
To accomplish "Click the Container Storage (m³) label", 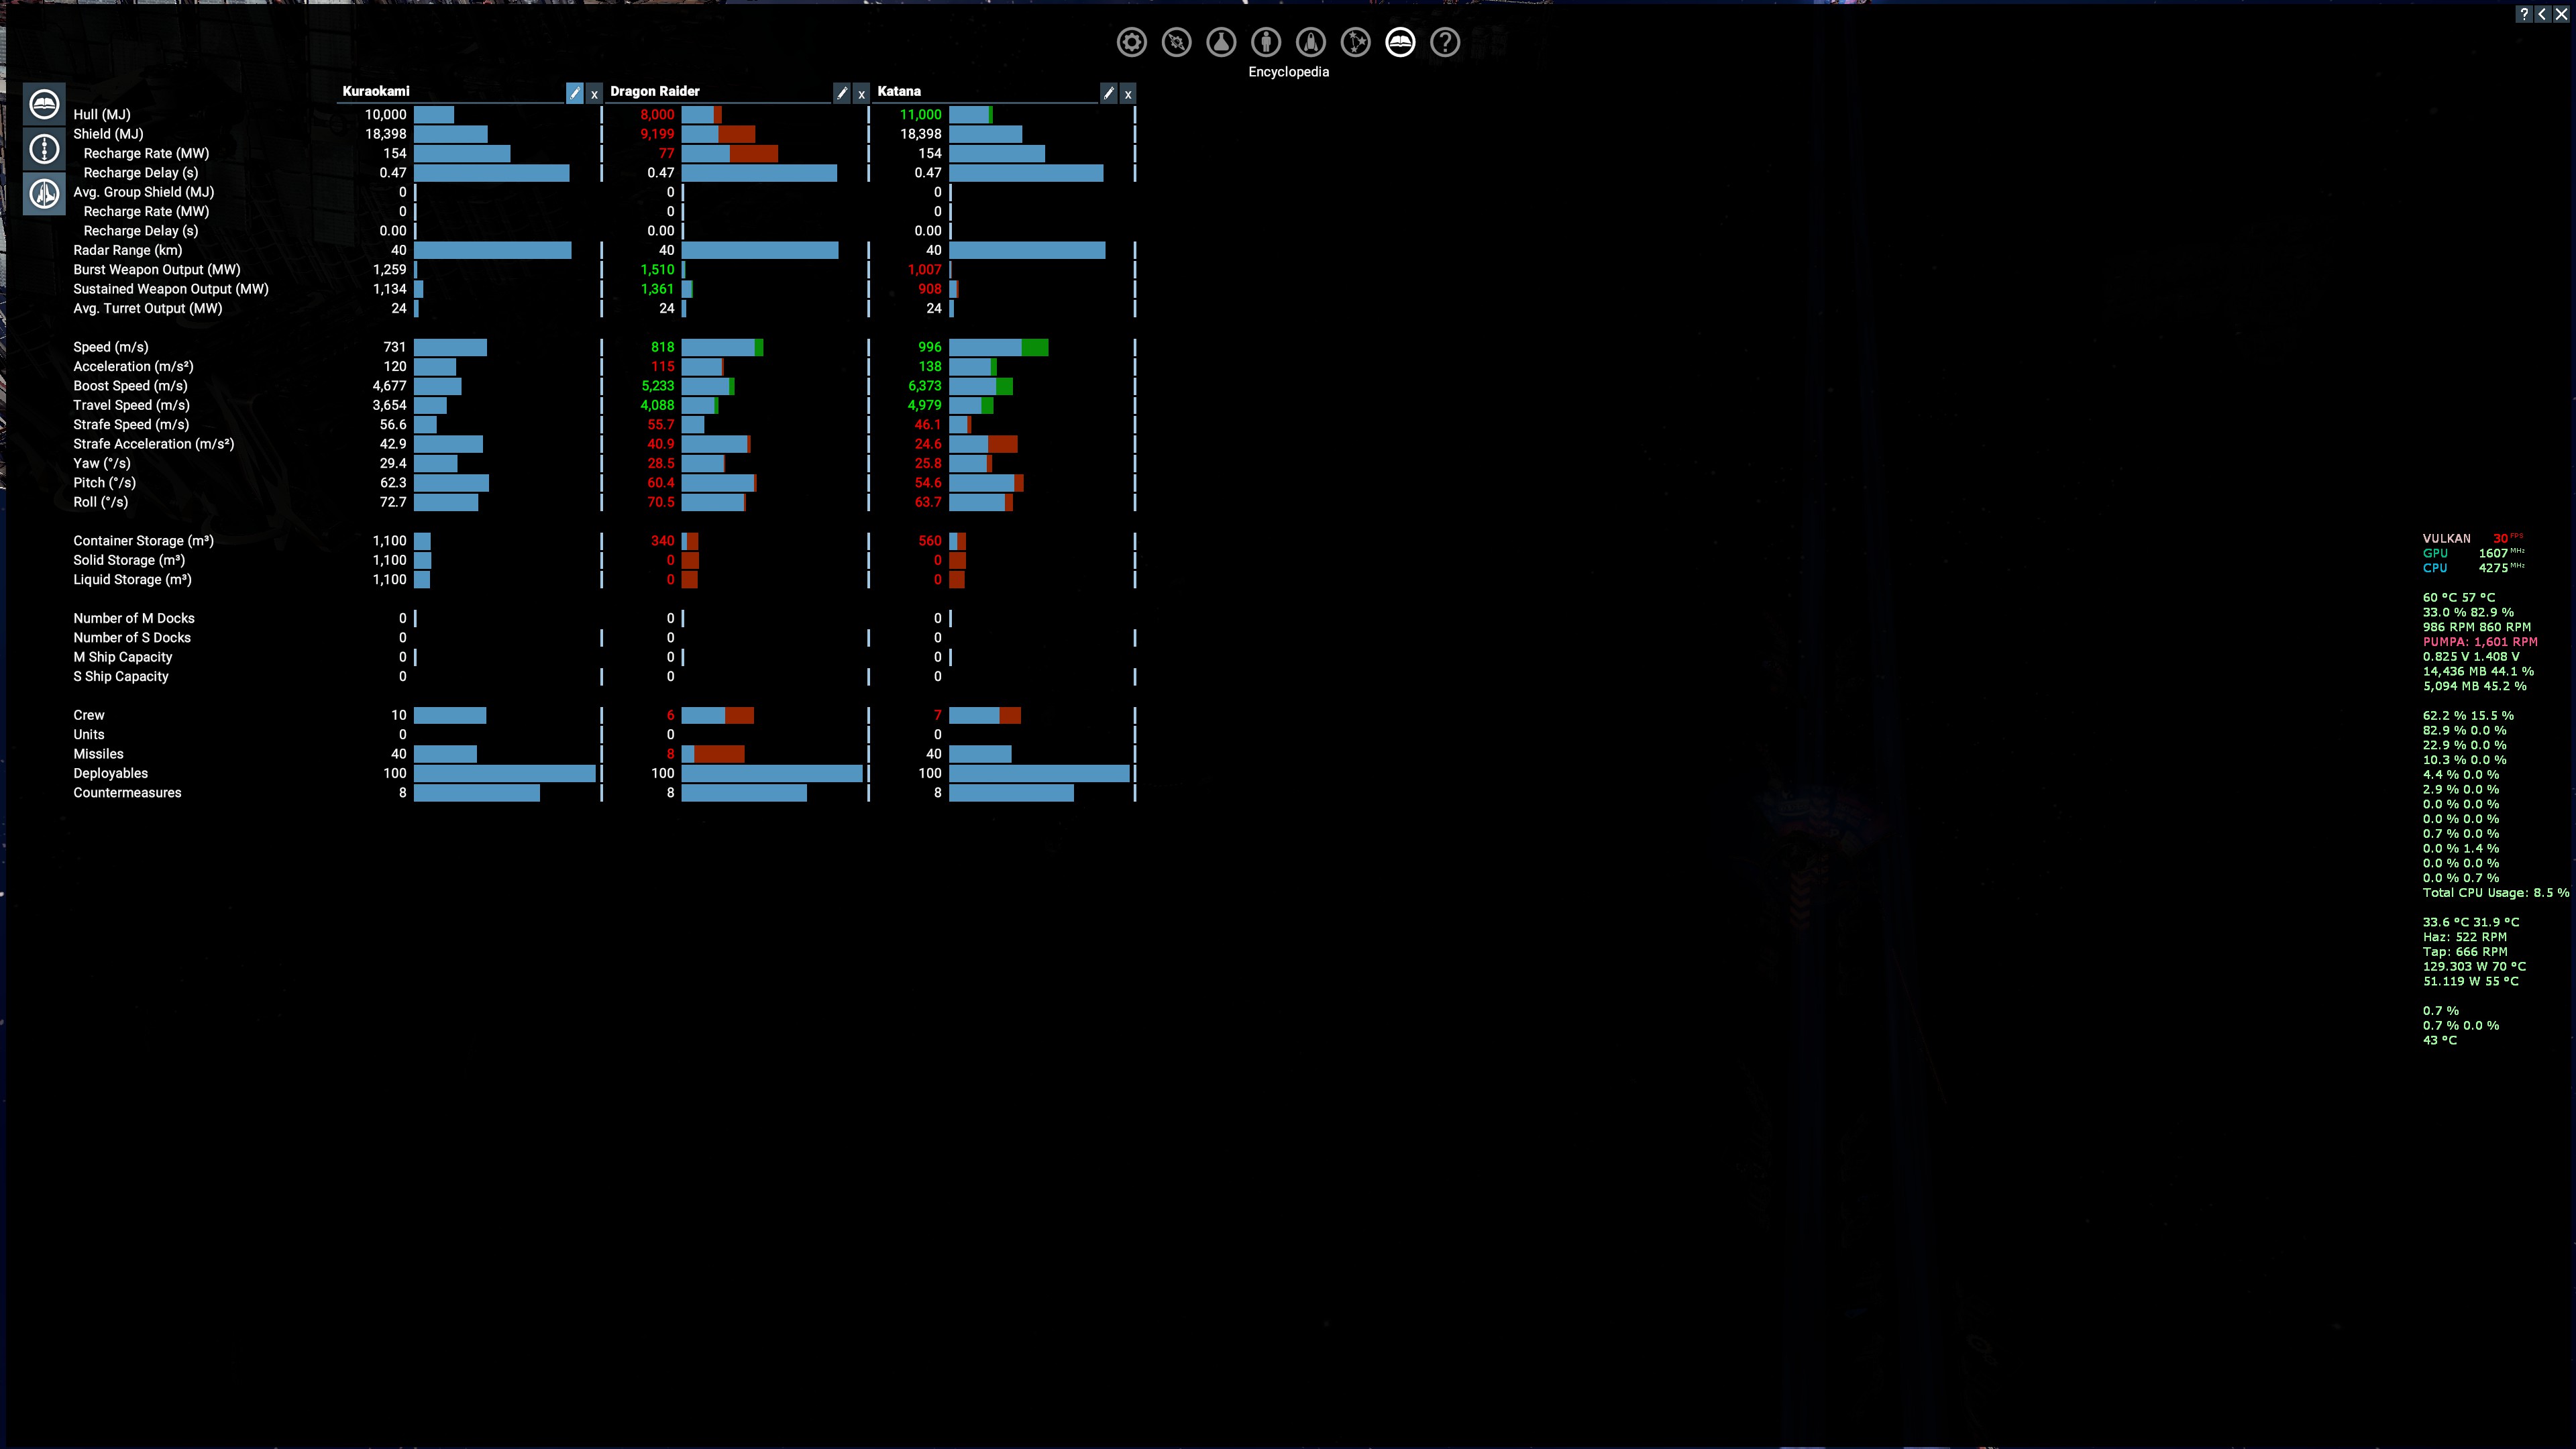I will point(144,541).
